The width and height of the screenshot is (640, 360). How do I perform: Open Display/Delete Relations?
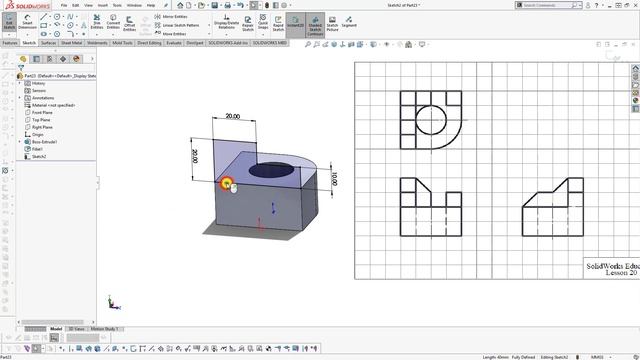click(227, 22)
